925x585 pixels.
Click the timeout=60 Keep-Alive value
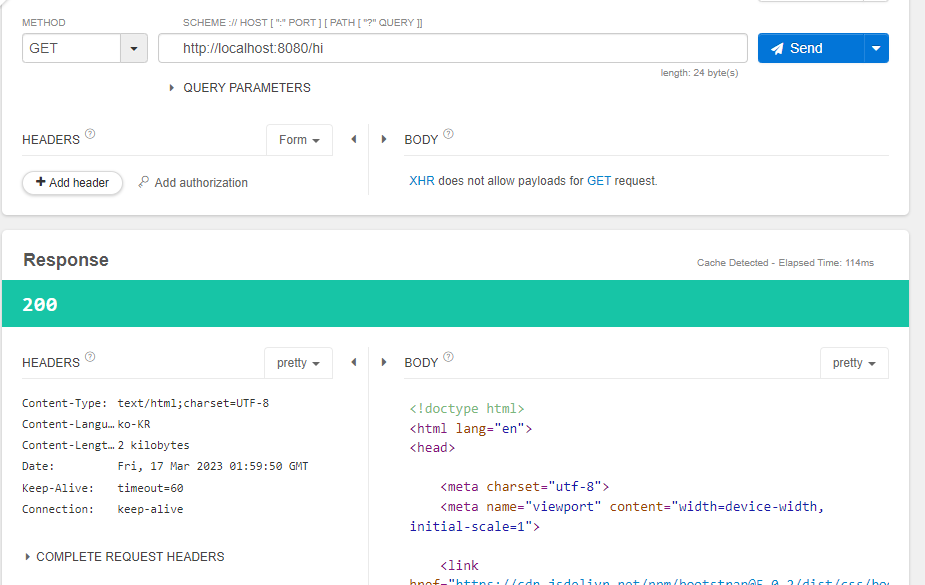click(x=150, y=488)
